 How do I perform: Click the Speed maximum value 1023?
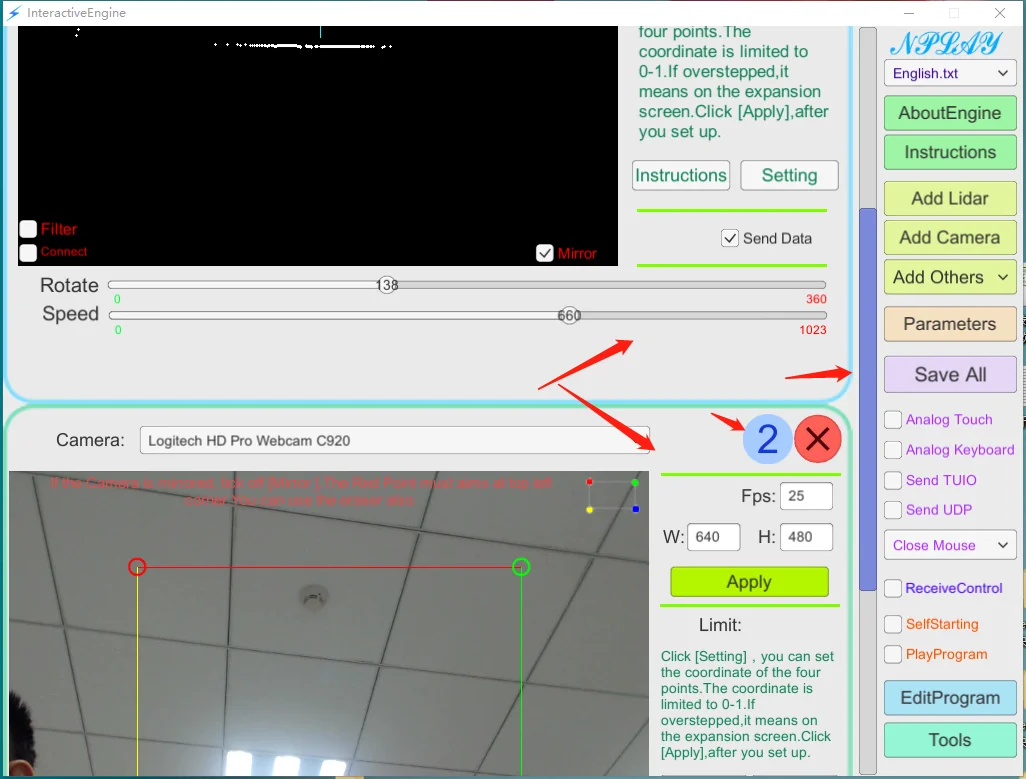pyautogui.click(x=813, y=330)
